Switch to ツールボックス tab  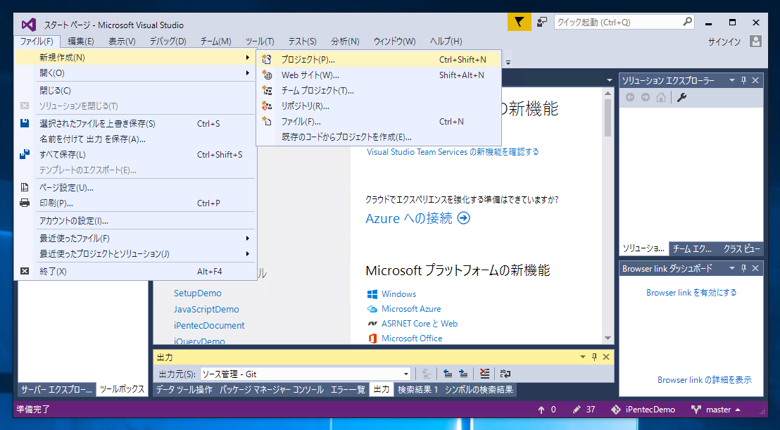pos(122,389)
